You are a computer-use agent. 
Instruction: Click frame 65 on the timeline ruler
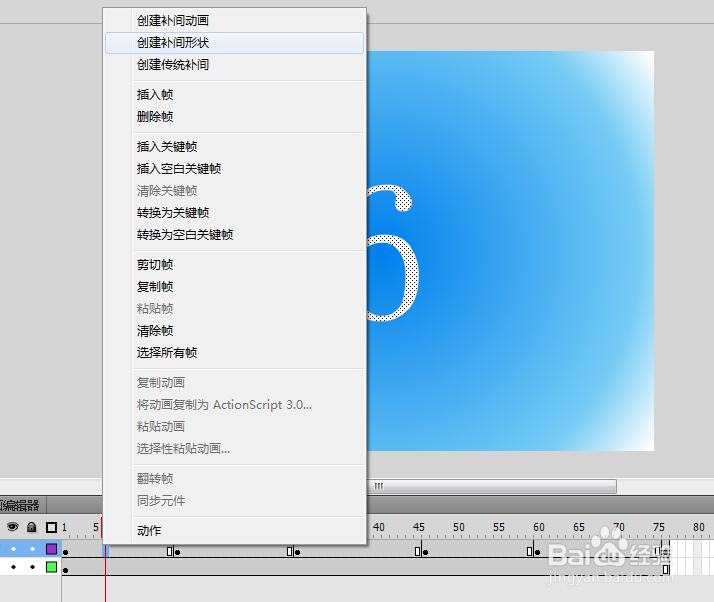point(579,527)
